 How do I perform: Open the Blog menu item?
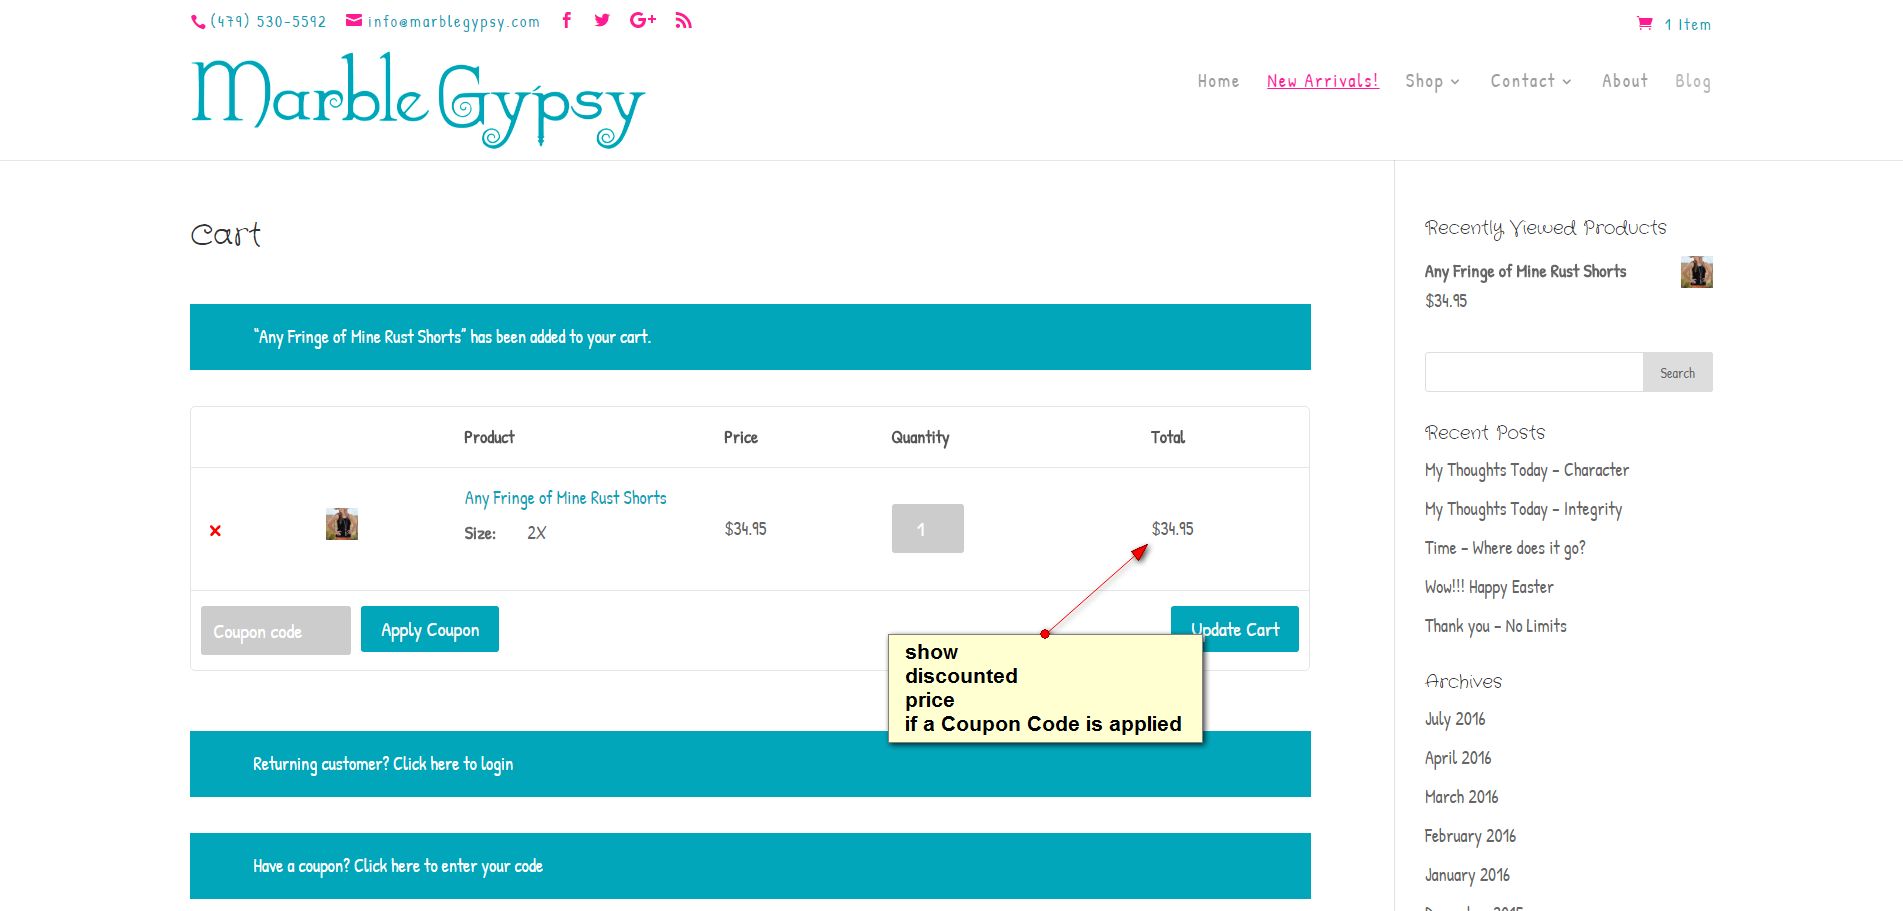coord(1693,81)
